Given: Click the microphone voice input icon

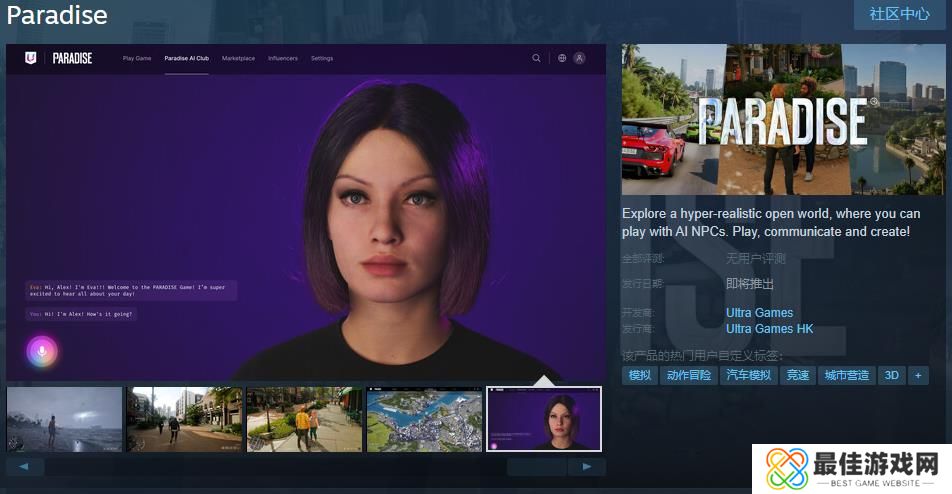Looking at the screenshot, I should tap(42, 350).
